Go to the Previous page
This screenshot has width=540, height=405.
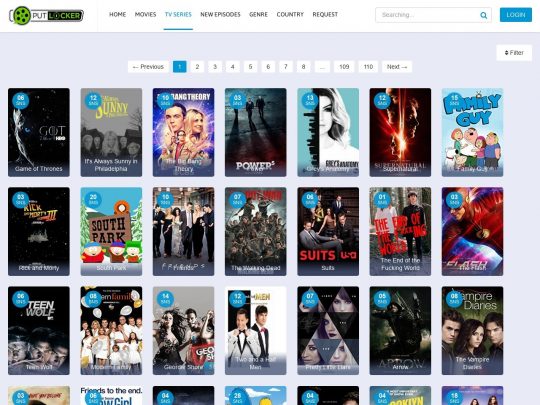click(148, 67)
